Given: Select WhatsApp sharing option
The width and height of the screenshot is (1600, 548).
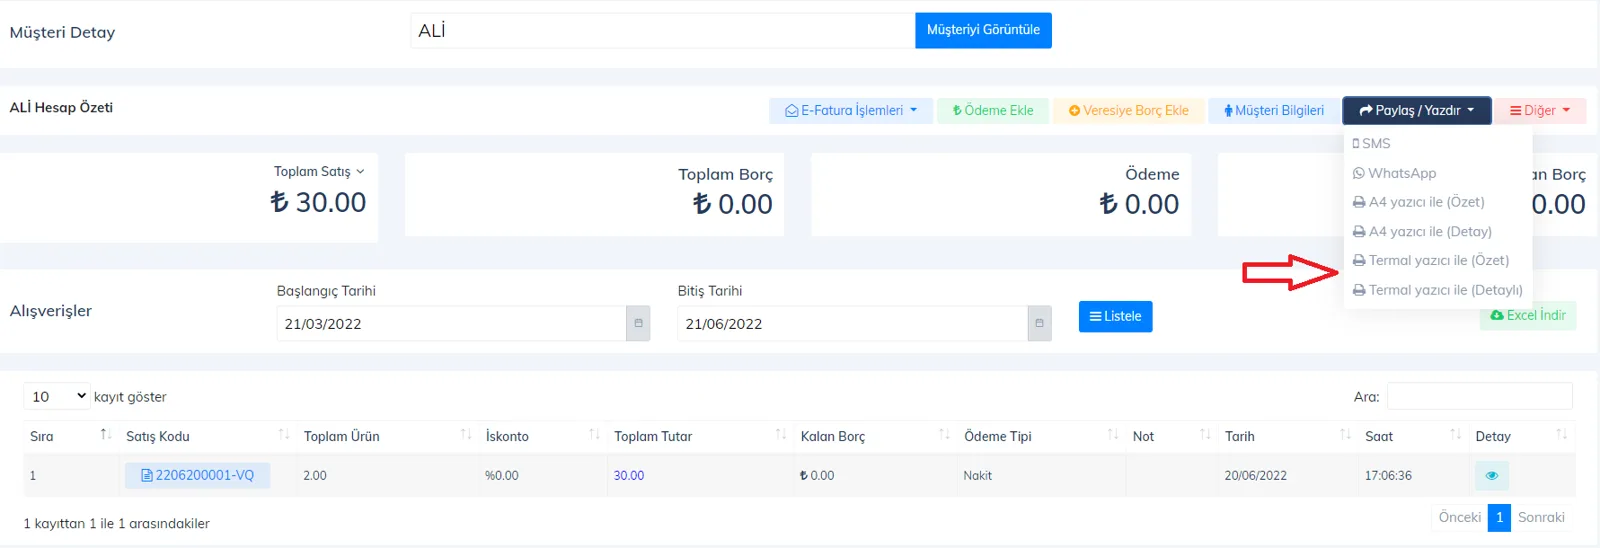Looking at the screenshot, I should [1394, 173].
